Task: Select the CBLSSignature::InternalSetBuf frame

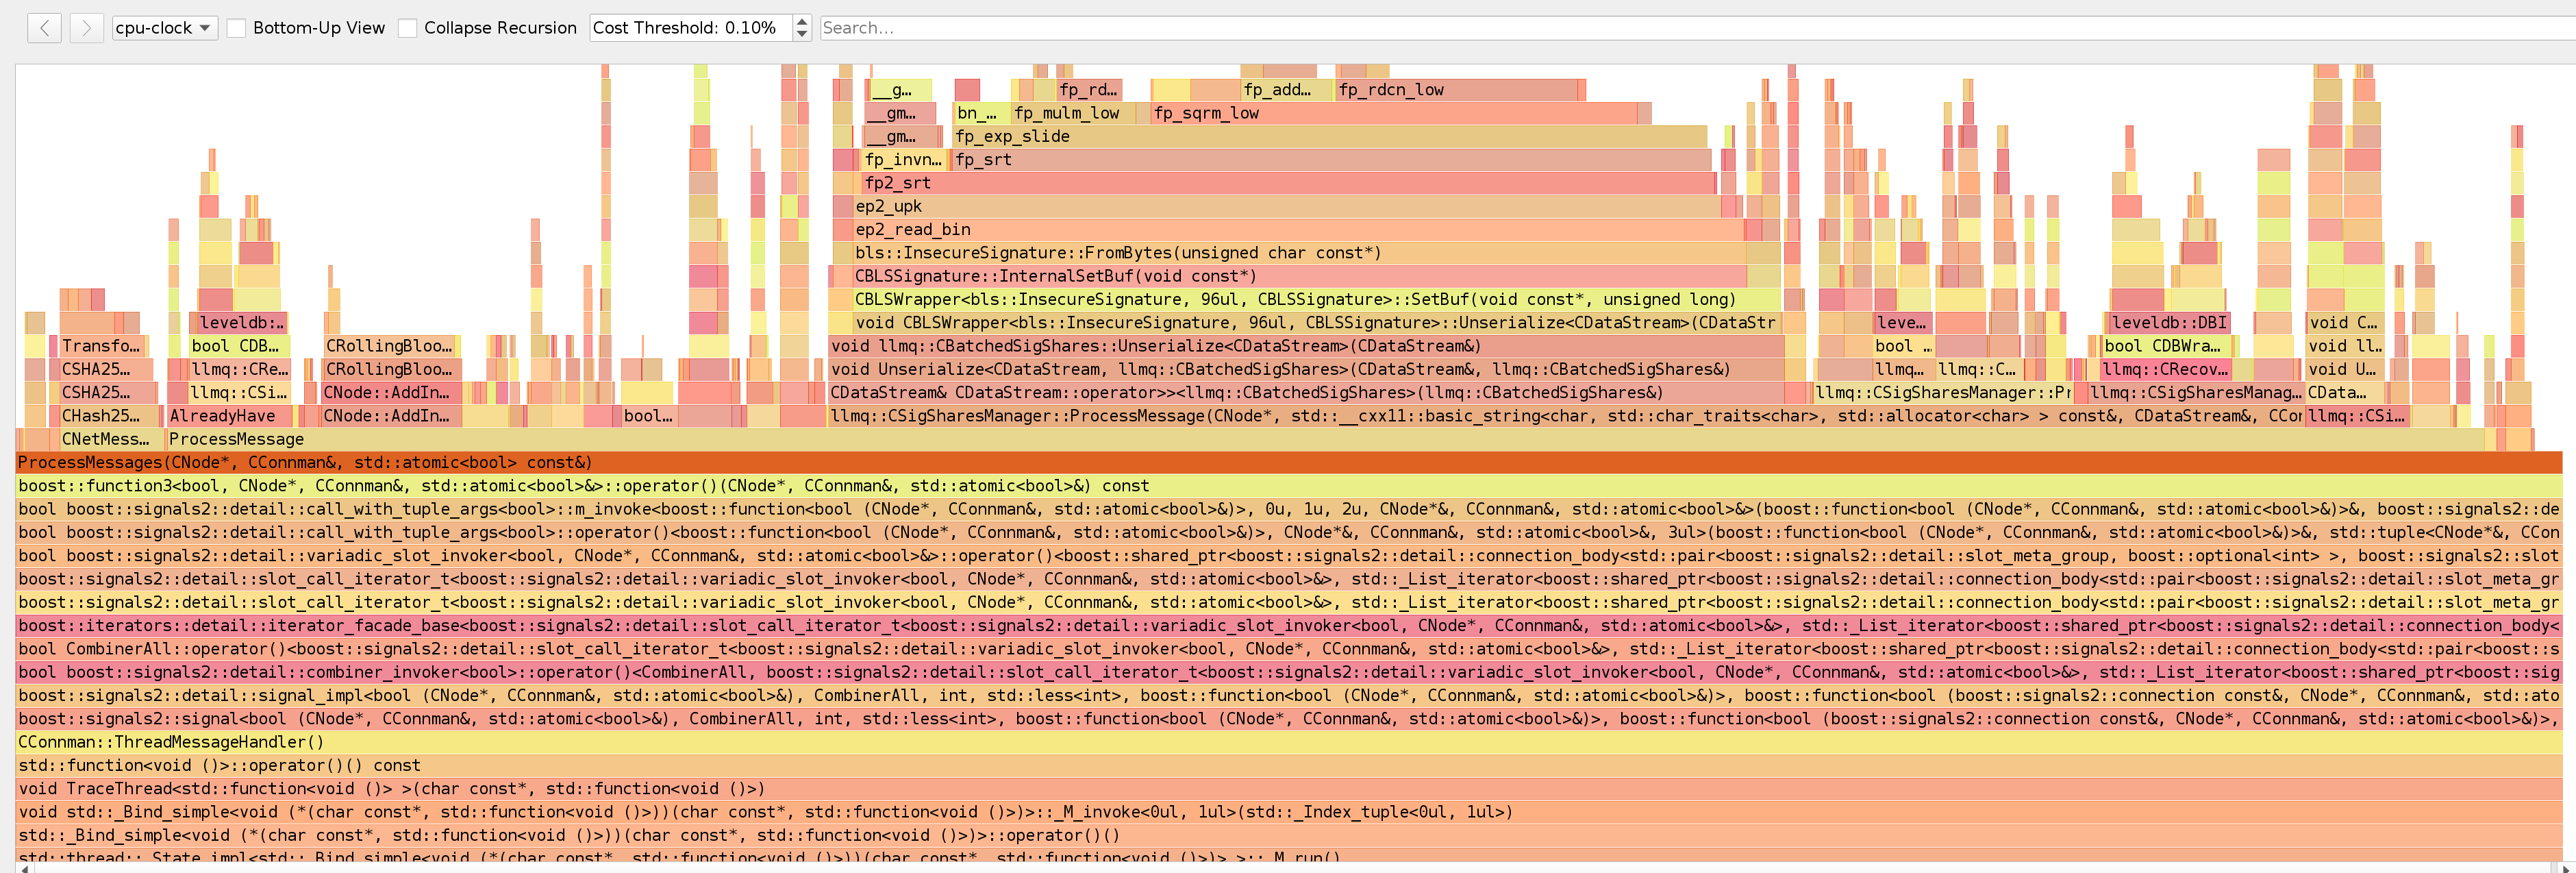Action: tap(1299, 276)
